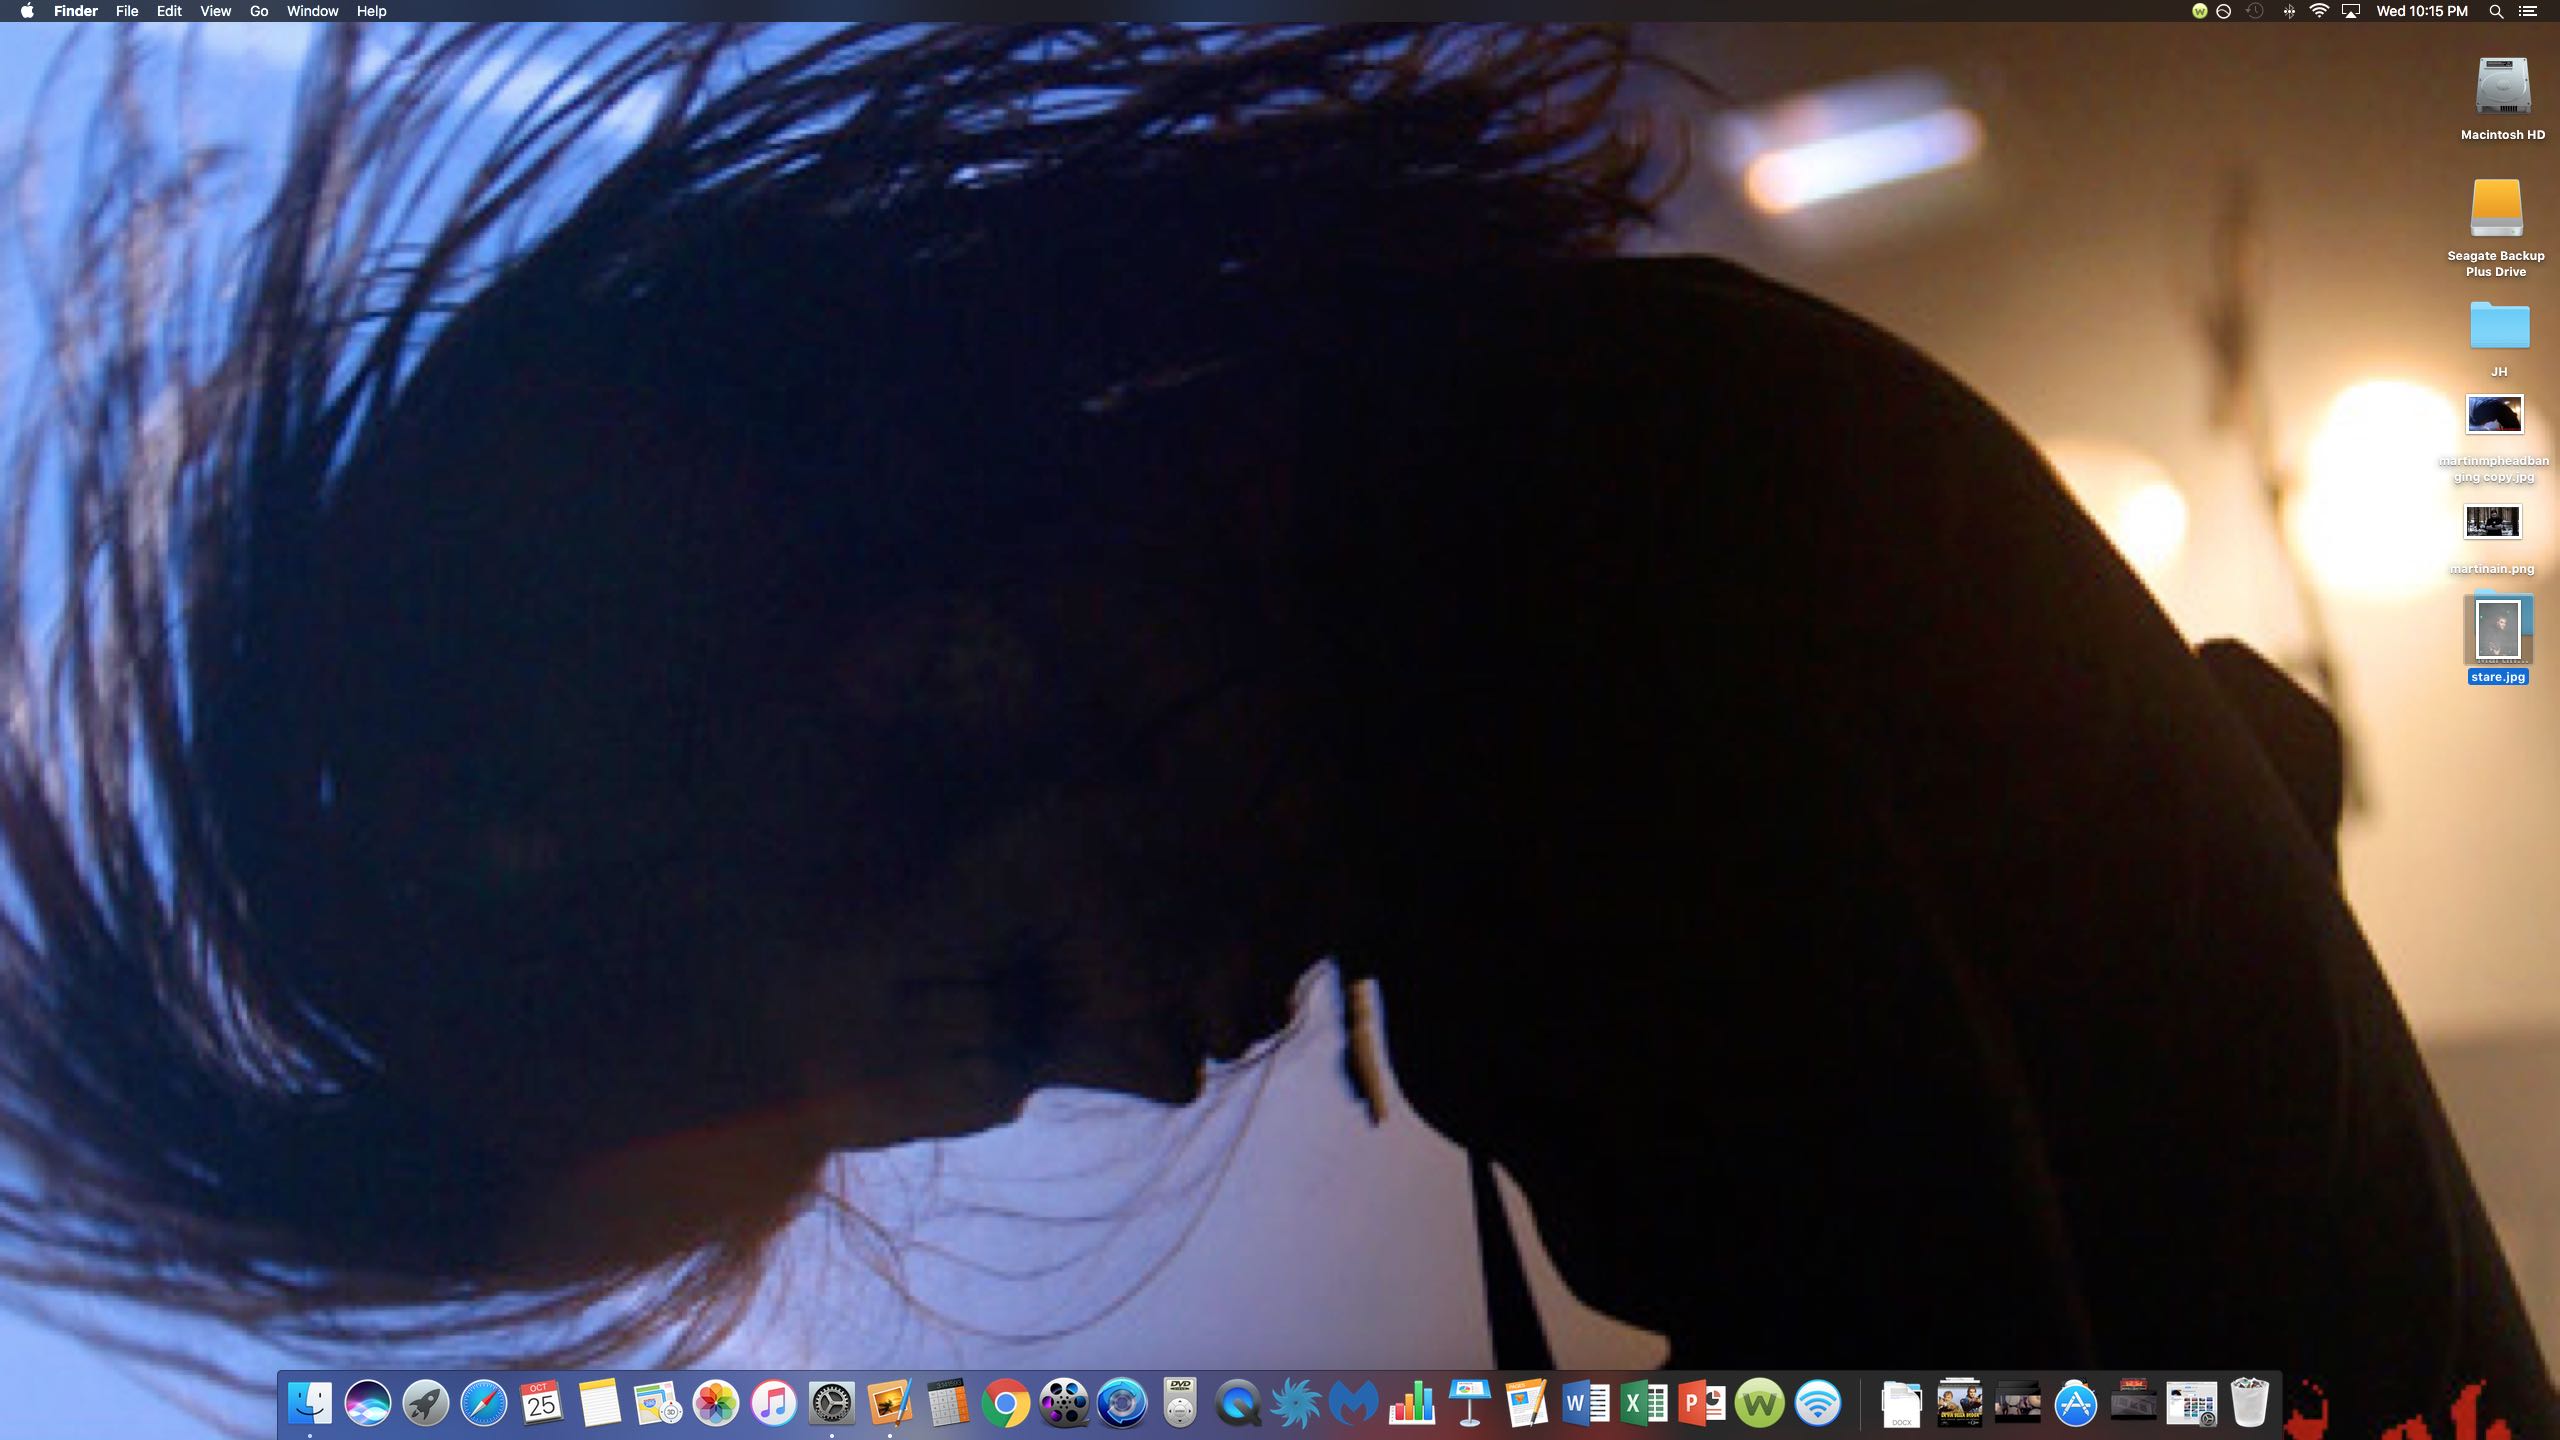Launch the App Store

coord(2076,1404)
